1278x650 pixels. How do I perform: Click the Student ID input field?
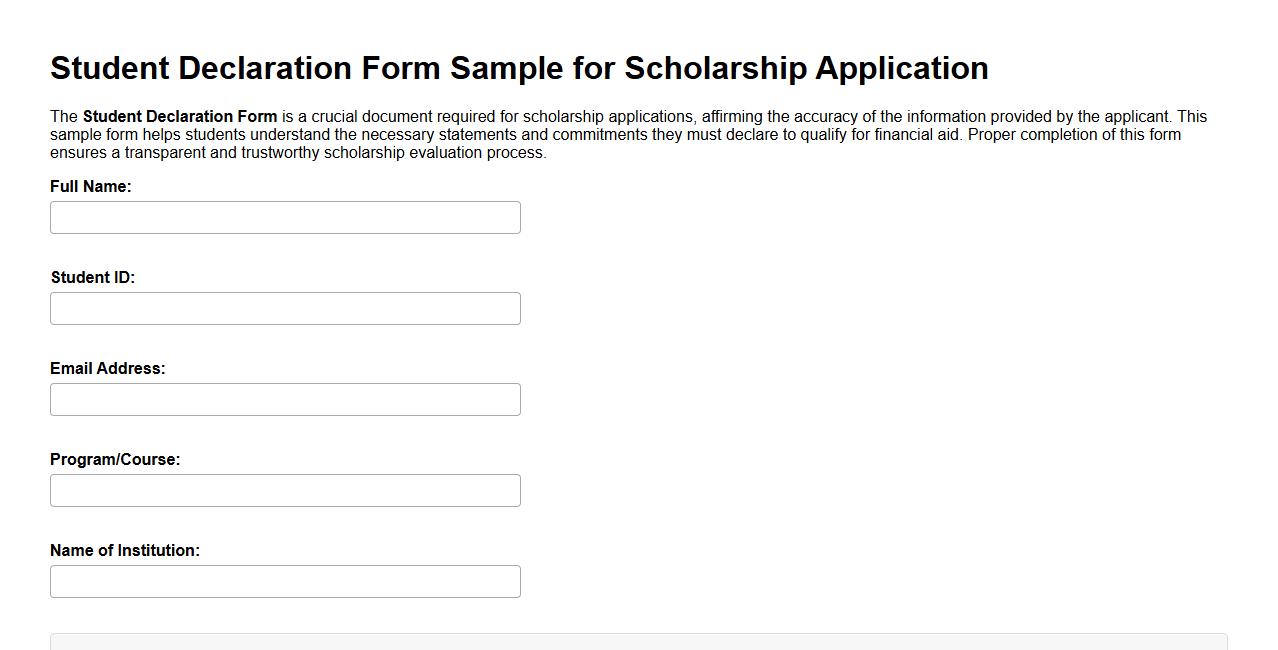(x=285, y=308)
